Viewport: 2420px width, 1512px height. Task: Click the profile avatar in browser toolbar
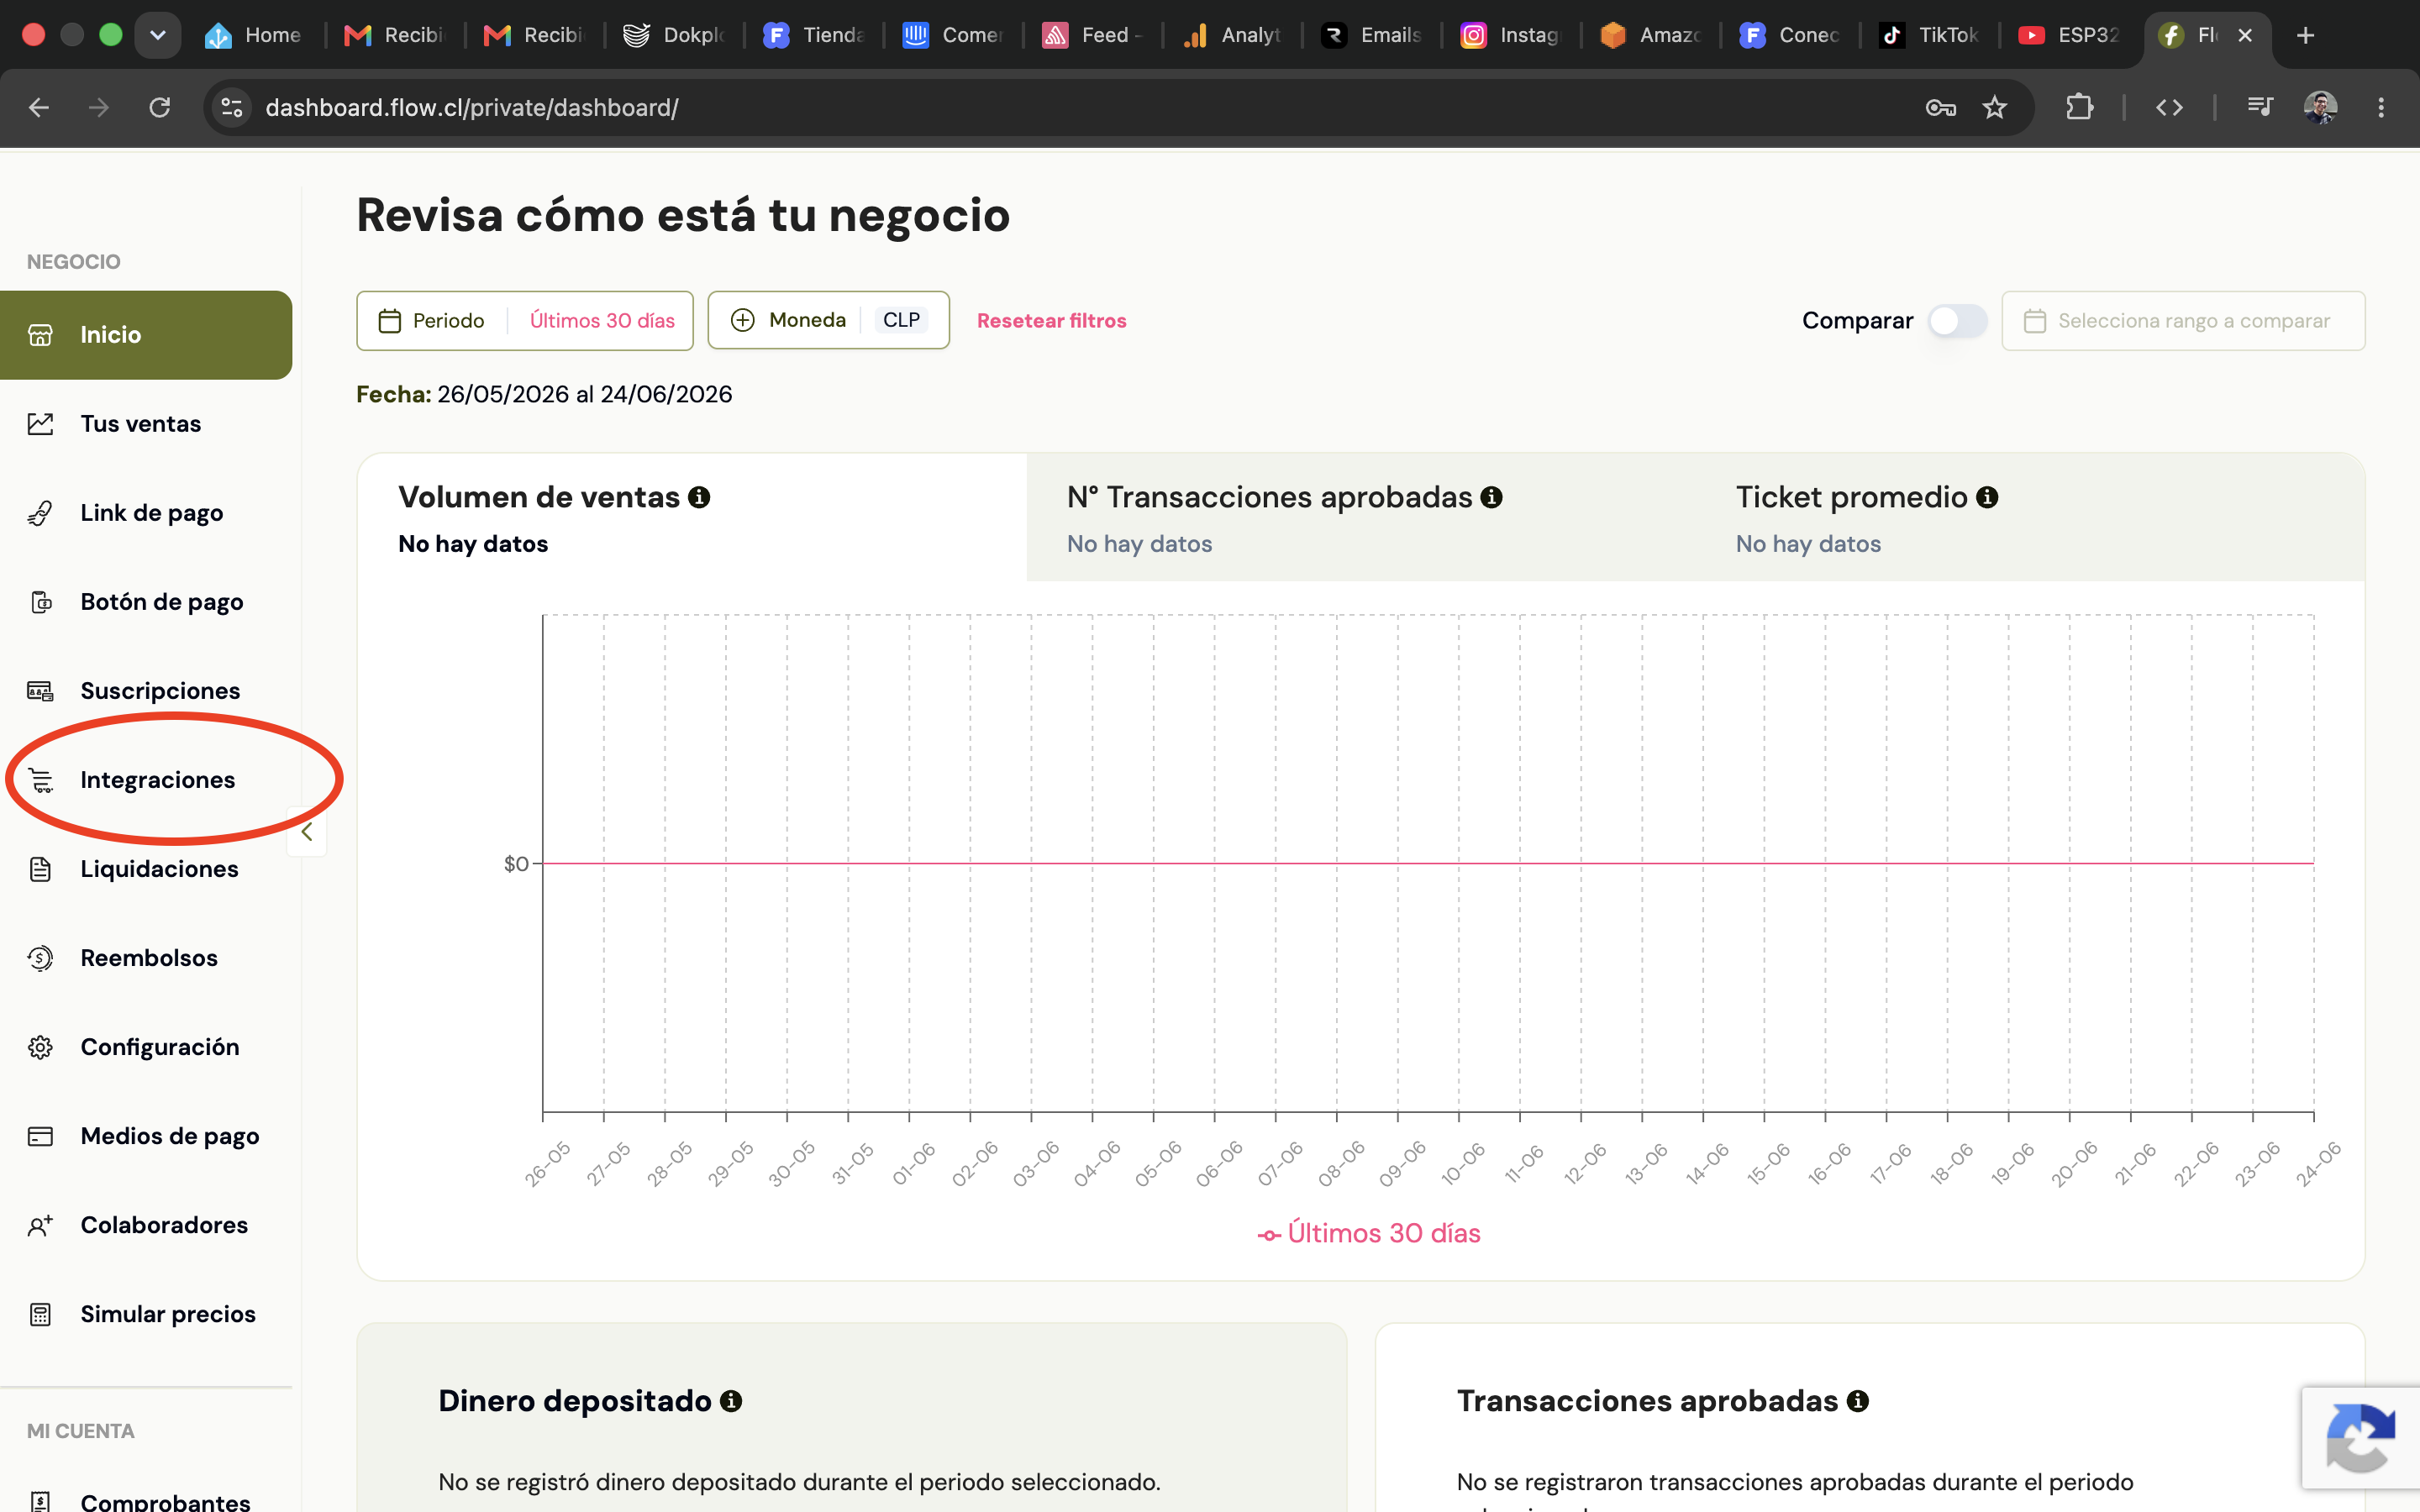point(2321,107)
